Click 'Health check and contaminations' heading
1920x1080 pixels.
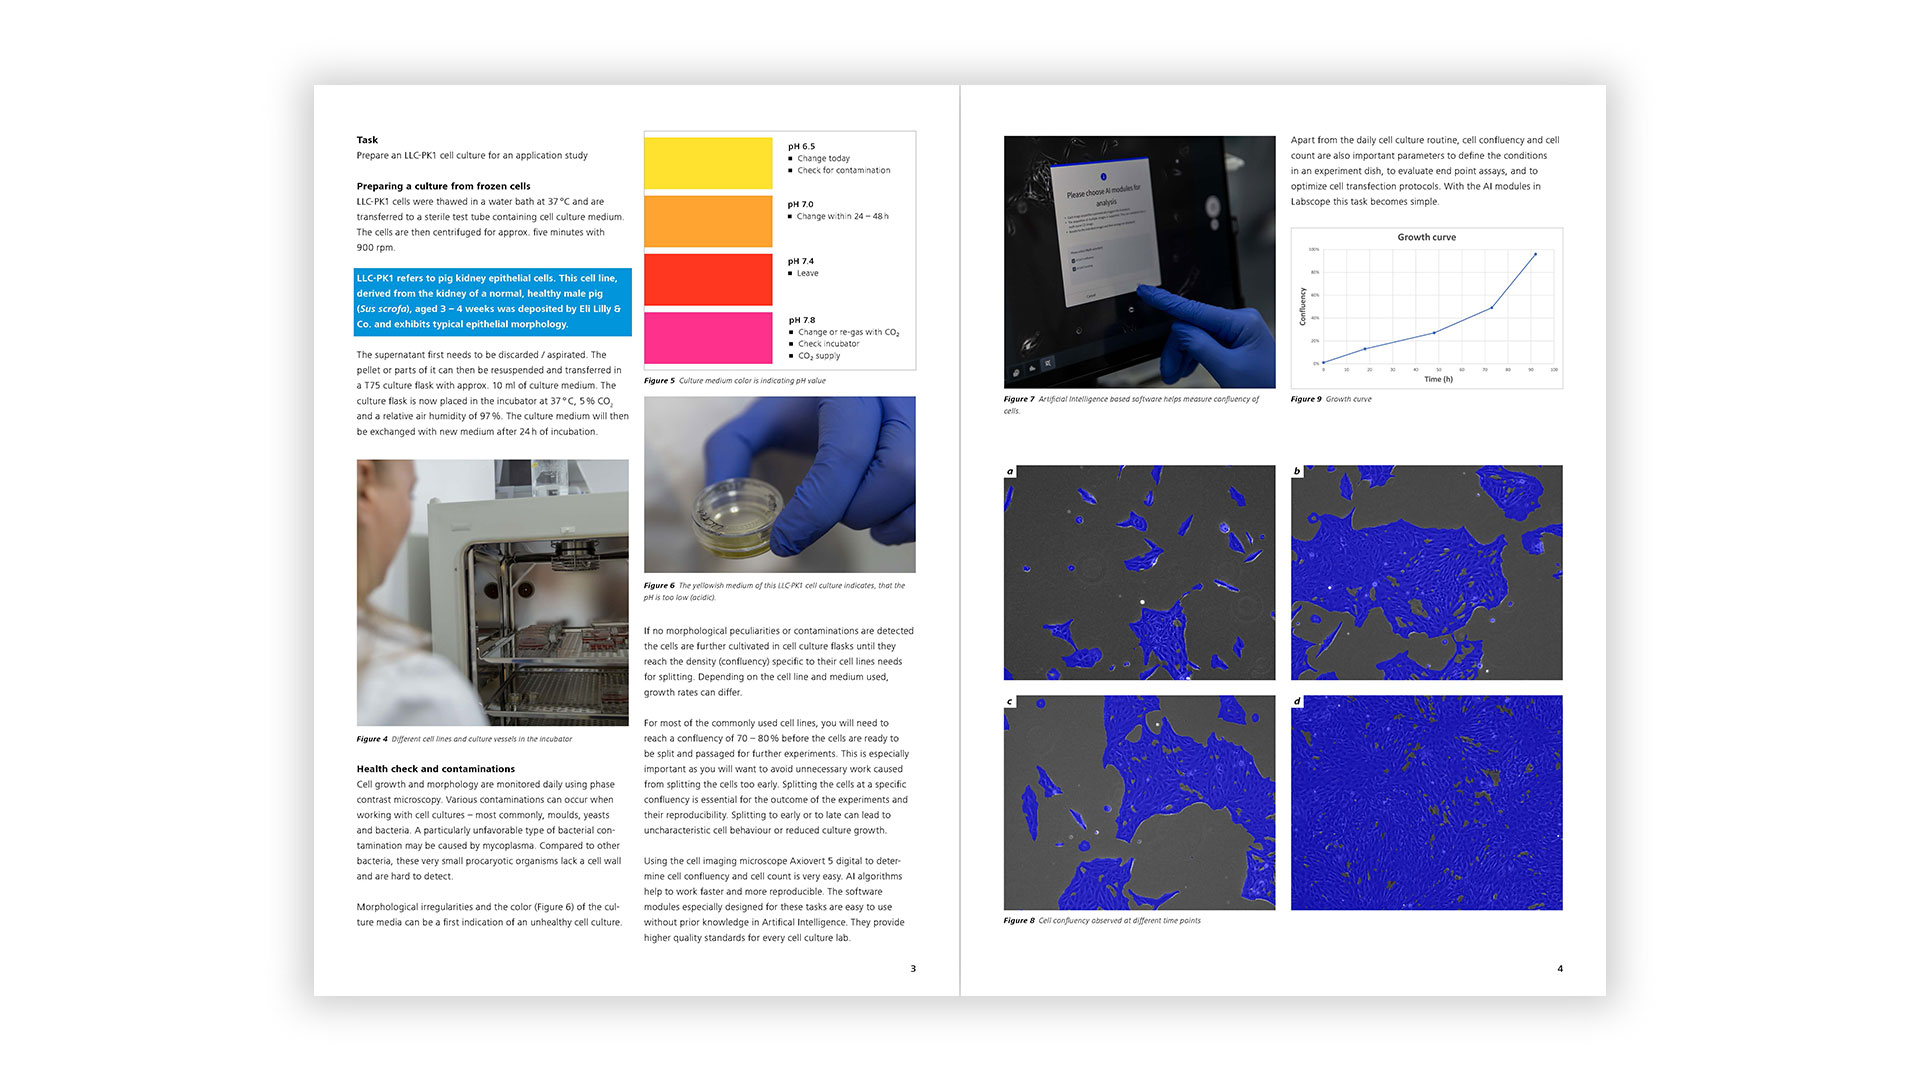436,769
